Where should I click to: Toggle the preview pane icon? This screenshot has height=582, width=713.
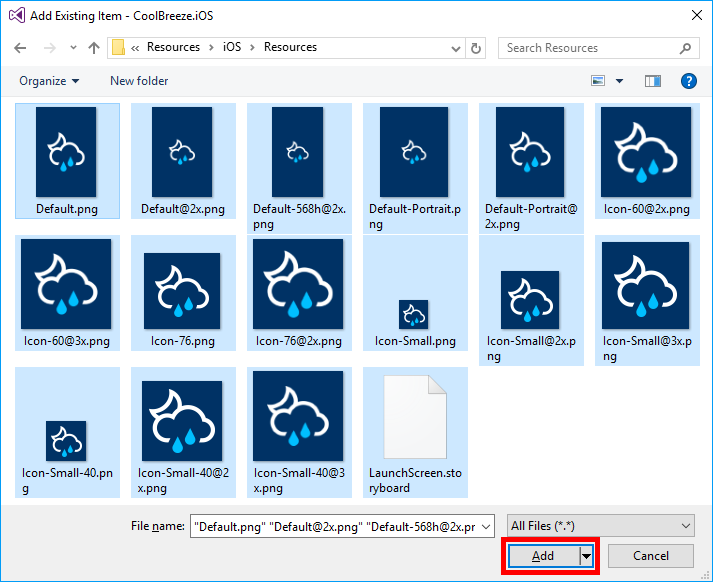pos(653,81)
